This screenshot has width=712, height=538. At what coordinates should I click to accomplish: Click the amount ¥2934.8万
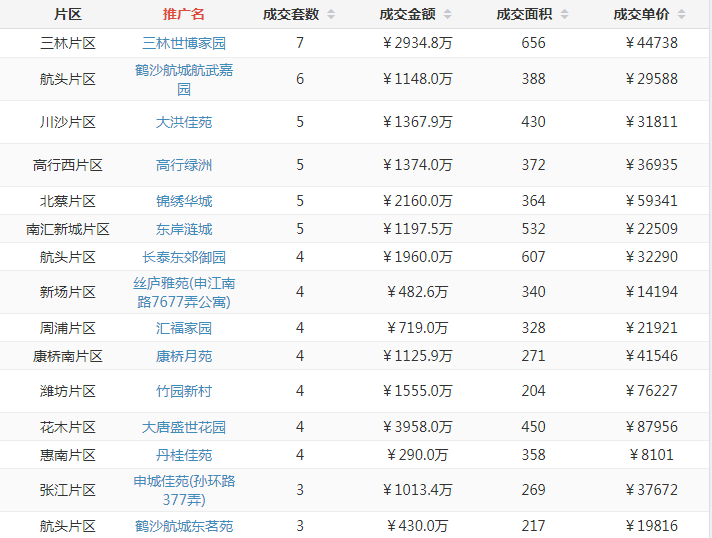417,43
